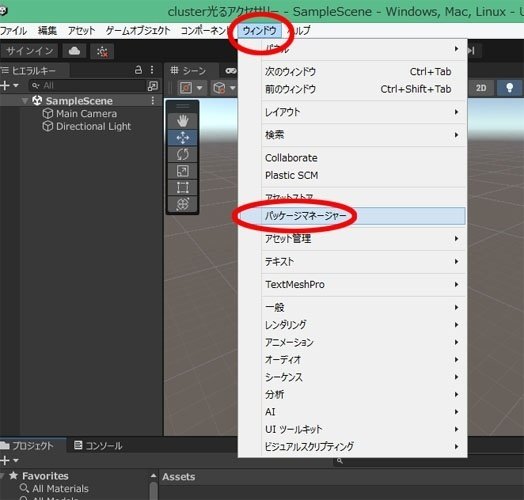Image resolution: width=524 pixels, height=500 pixels.
Task: Click the collab/bug status icon
Action: (x=102, y=51)
